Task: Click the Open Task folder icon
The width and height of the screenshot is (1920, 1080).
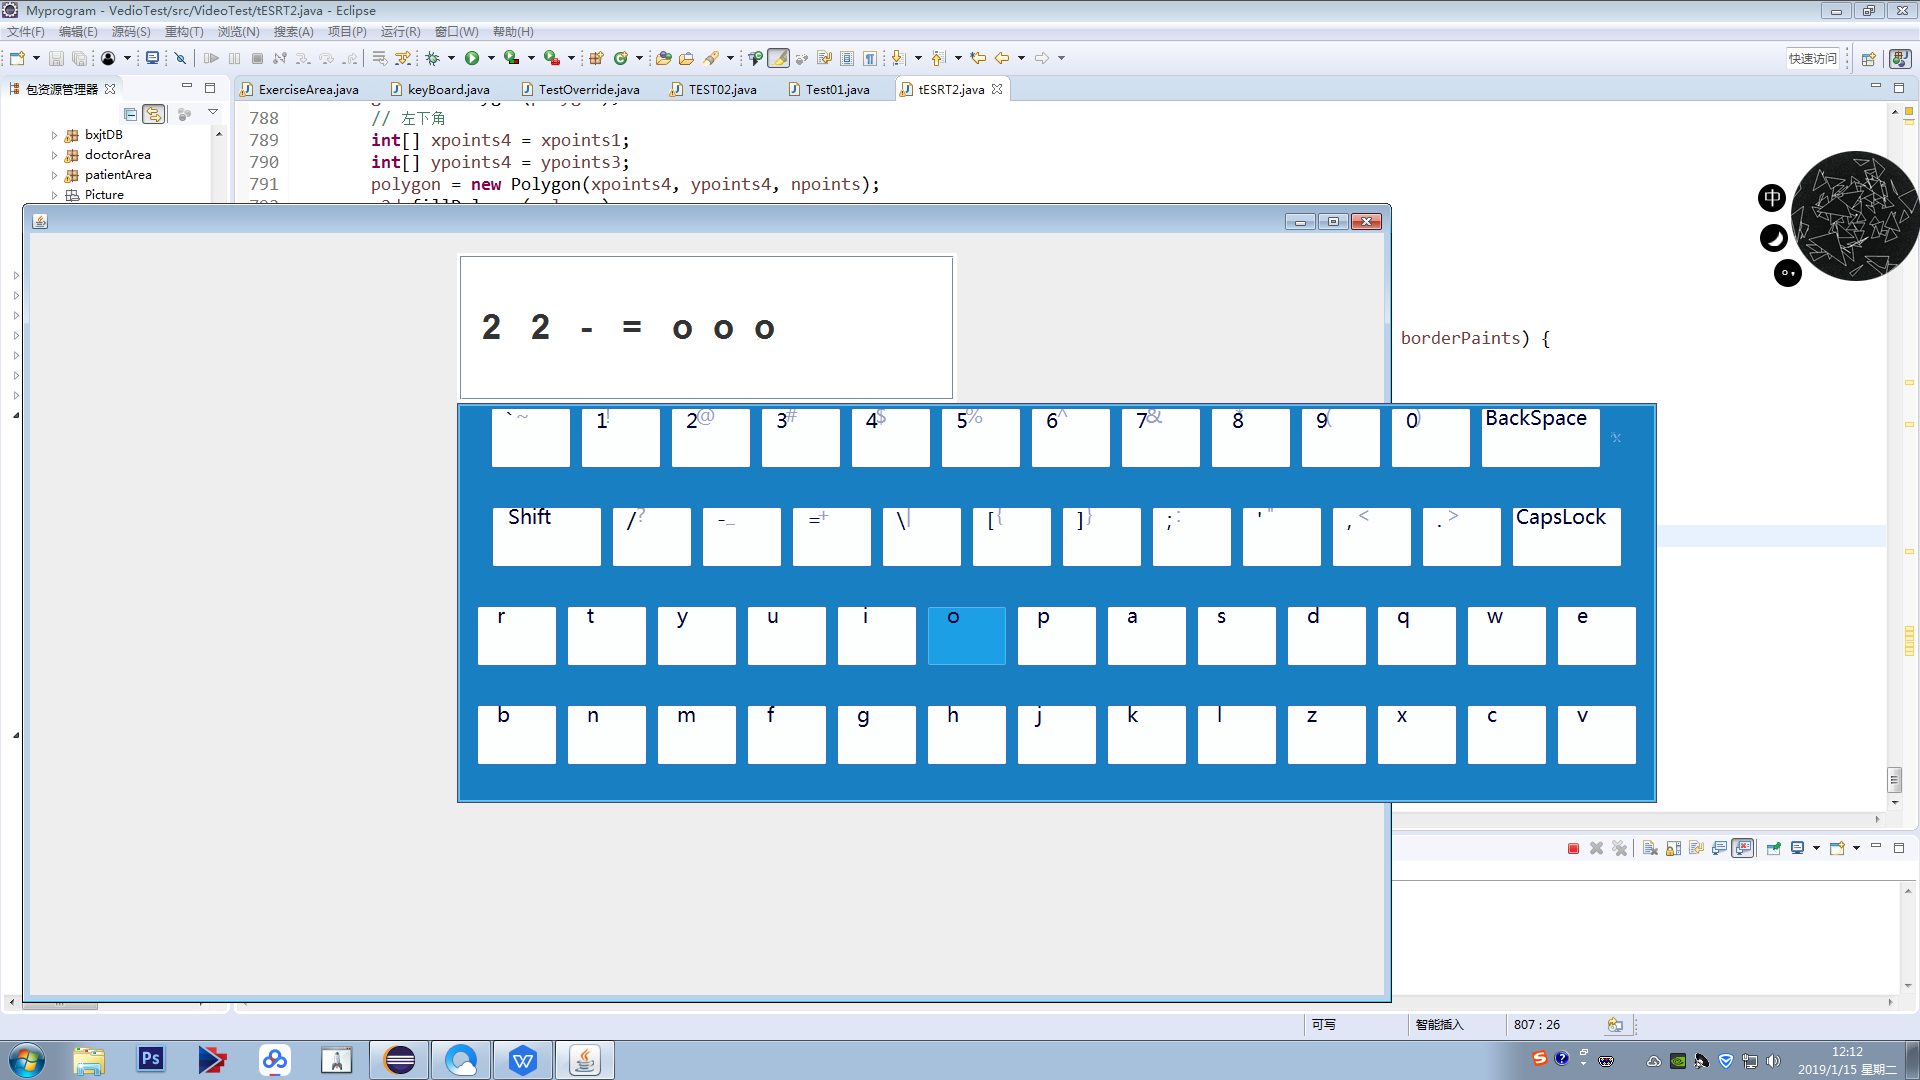Action: point(686,58)
